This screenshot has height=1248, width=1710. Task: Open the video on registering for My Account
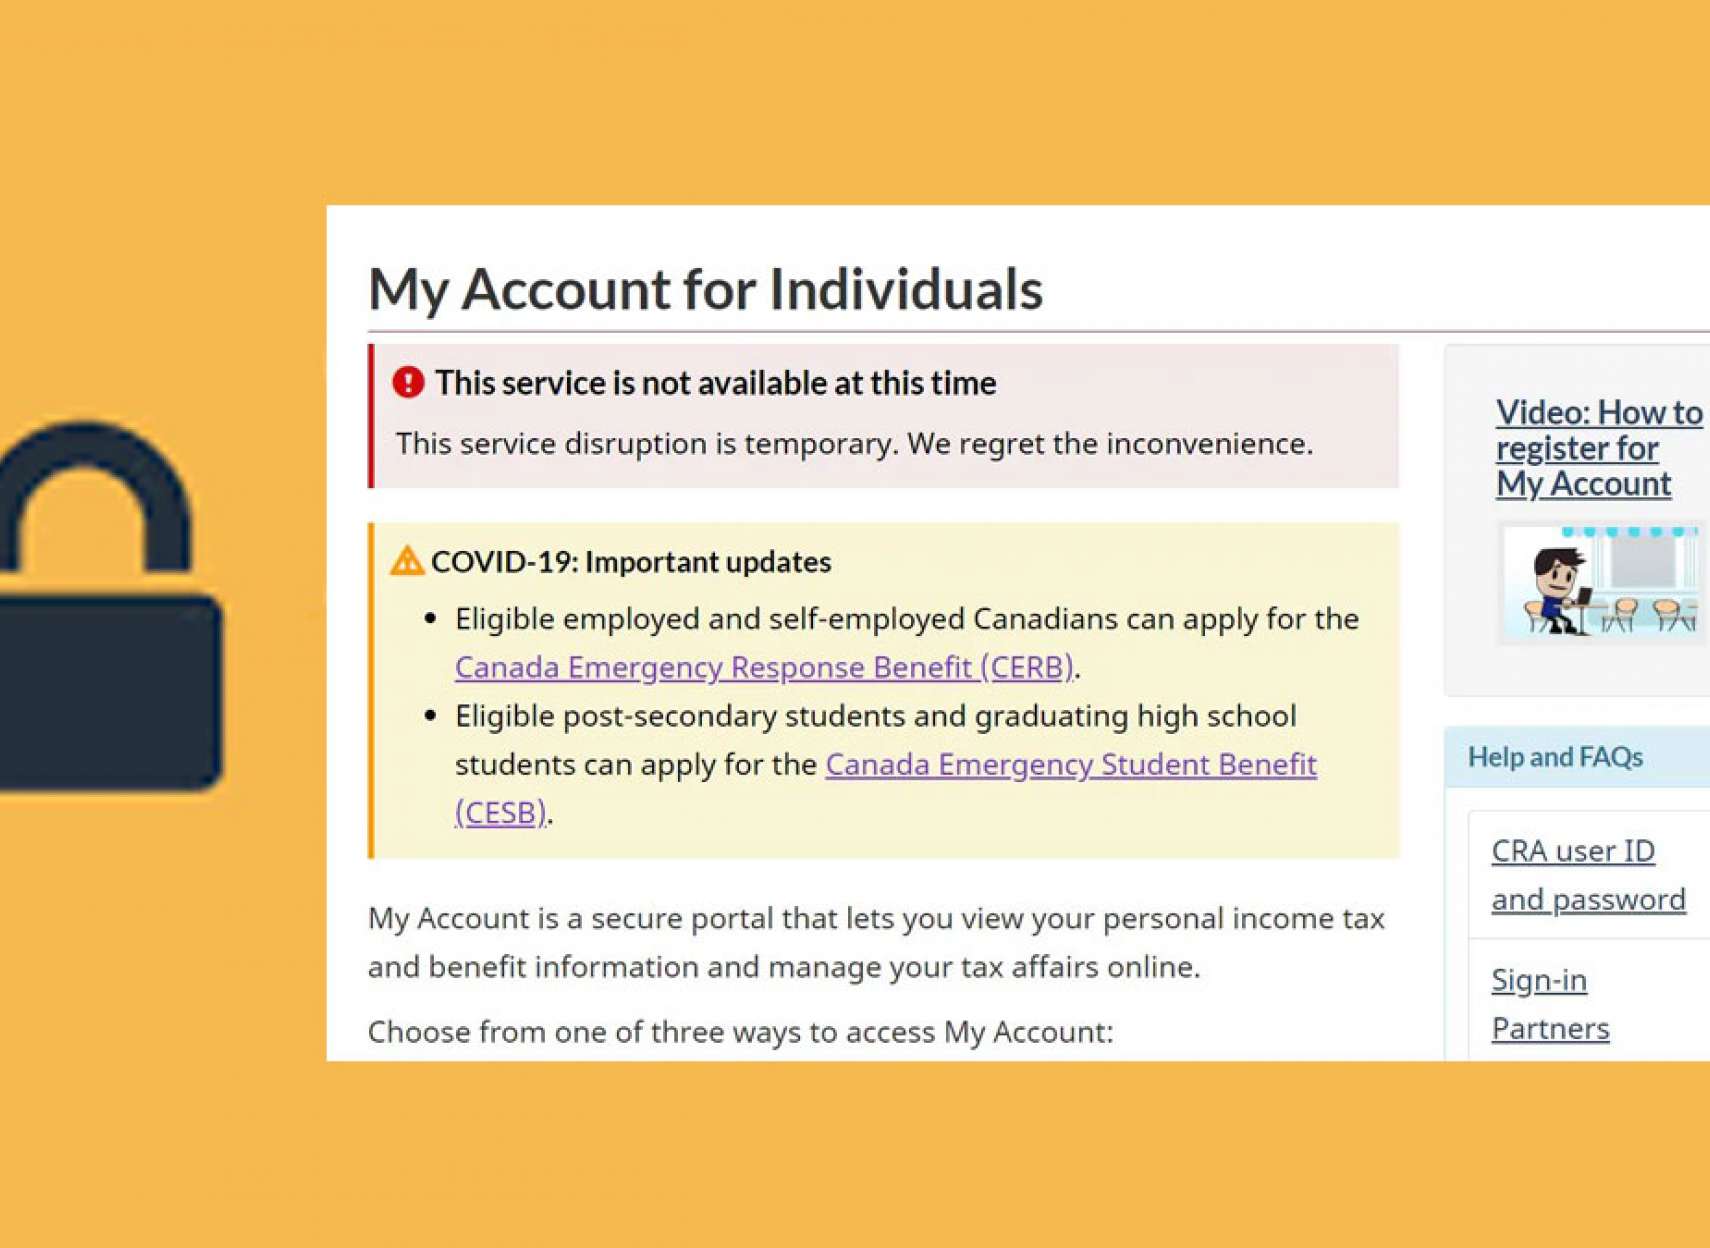[x=1597, y=448]
